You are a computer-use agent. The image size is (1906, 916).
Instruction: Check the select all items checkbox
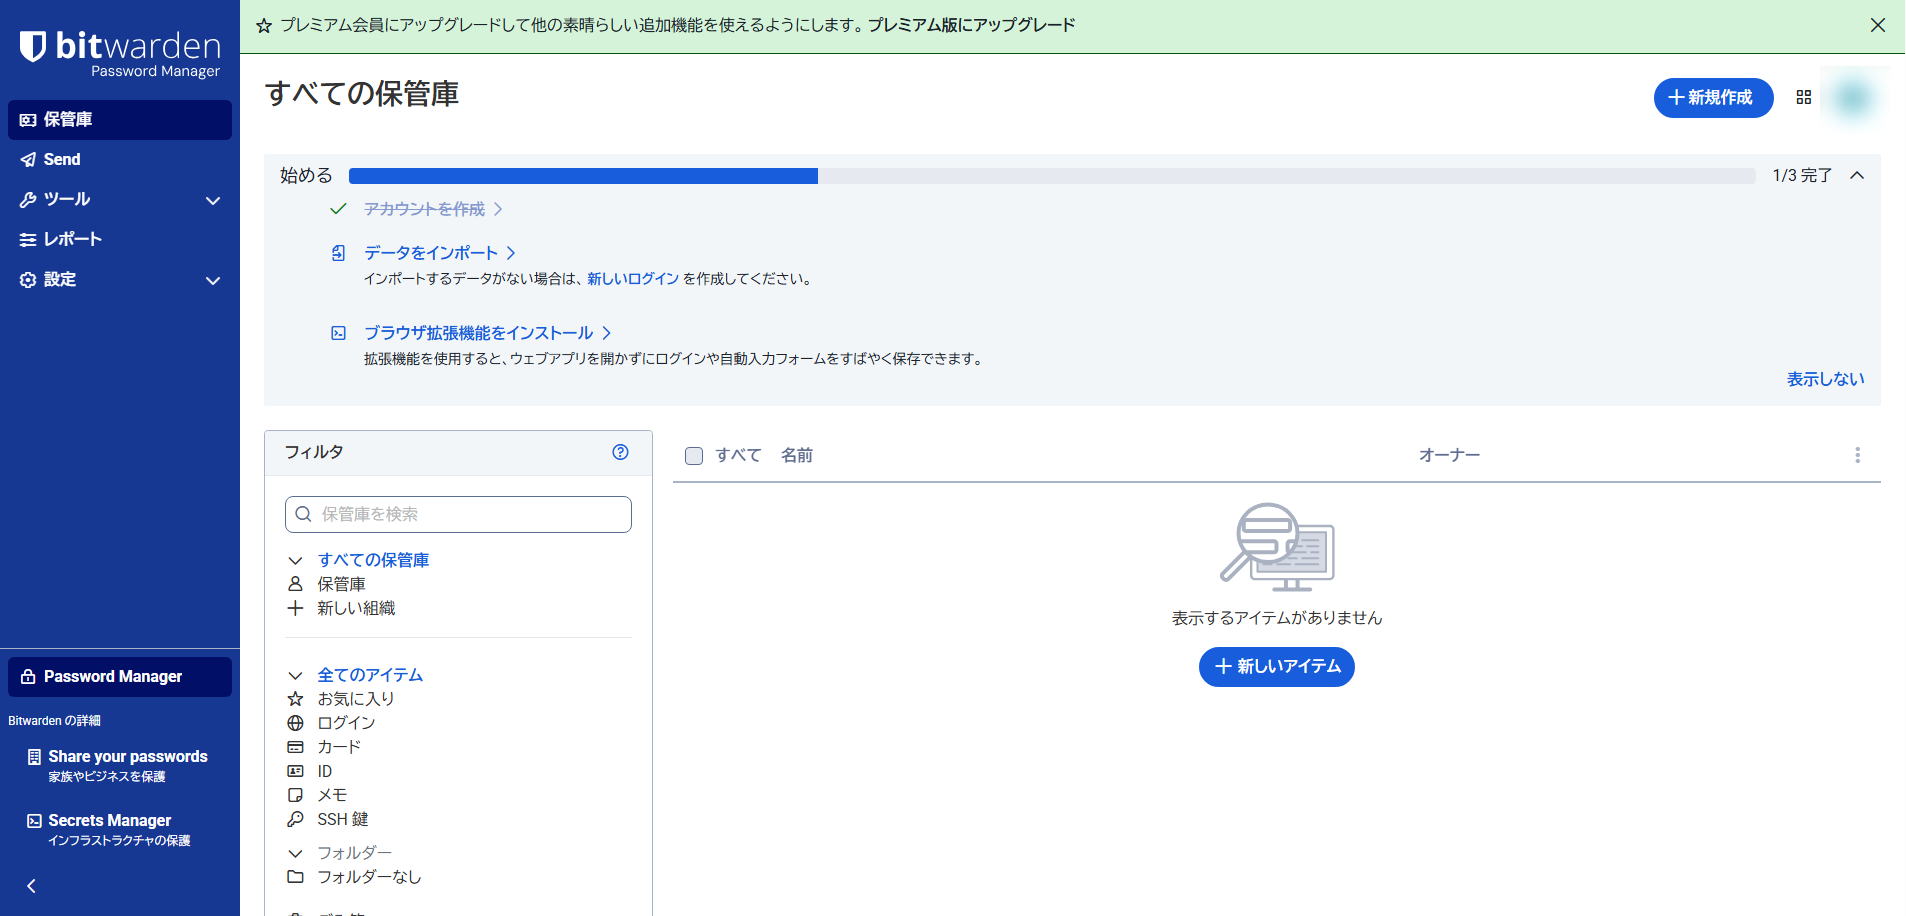[x=694, y=456]
